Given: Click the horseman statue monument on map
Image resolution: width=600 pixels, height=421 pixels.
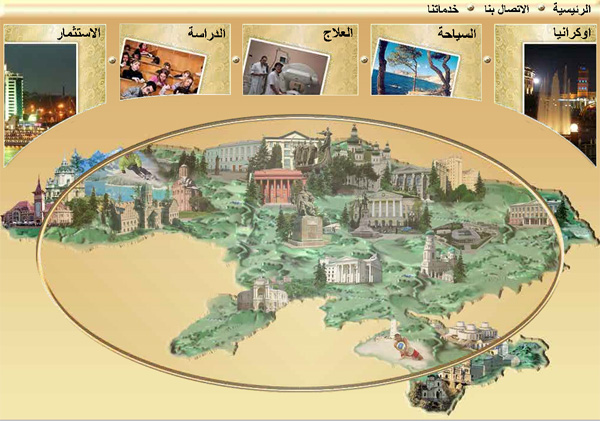Looking at the screenshot, I should (x=307, y=218).
